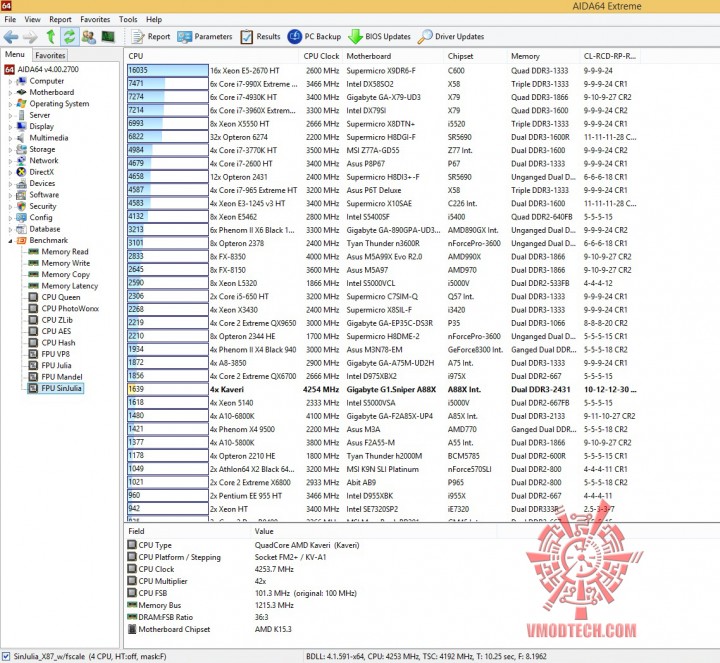The width and height of the screenshot is (720, 663).
Task: Select the Memory Latency benchmark
Action: coord(70,286)
